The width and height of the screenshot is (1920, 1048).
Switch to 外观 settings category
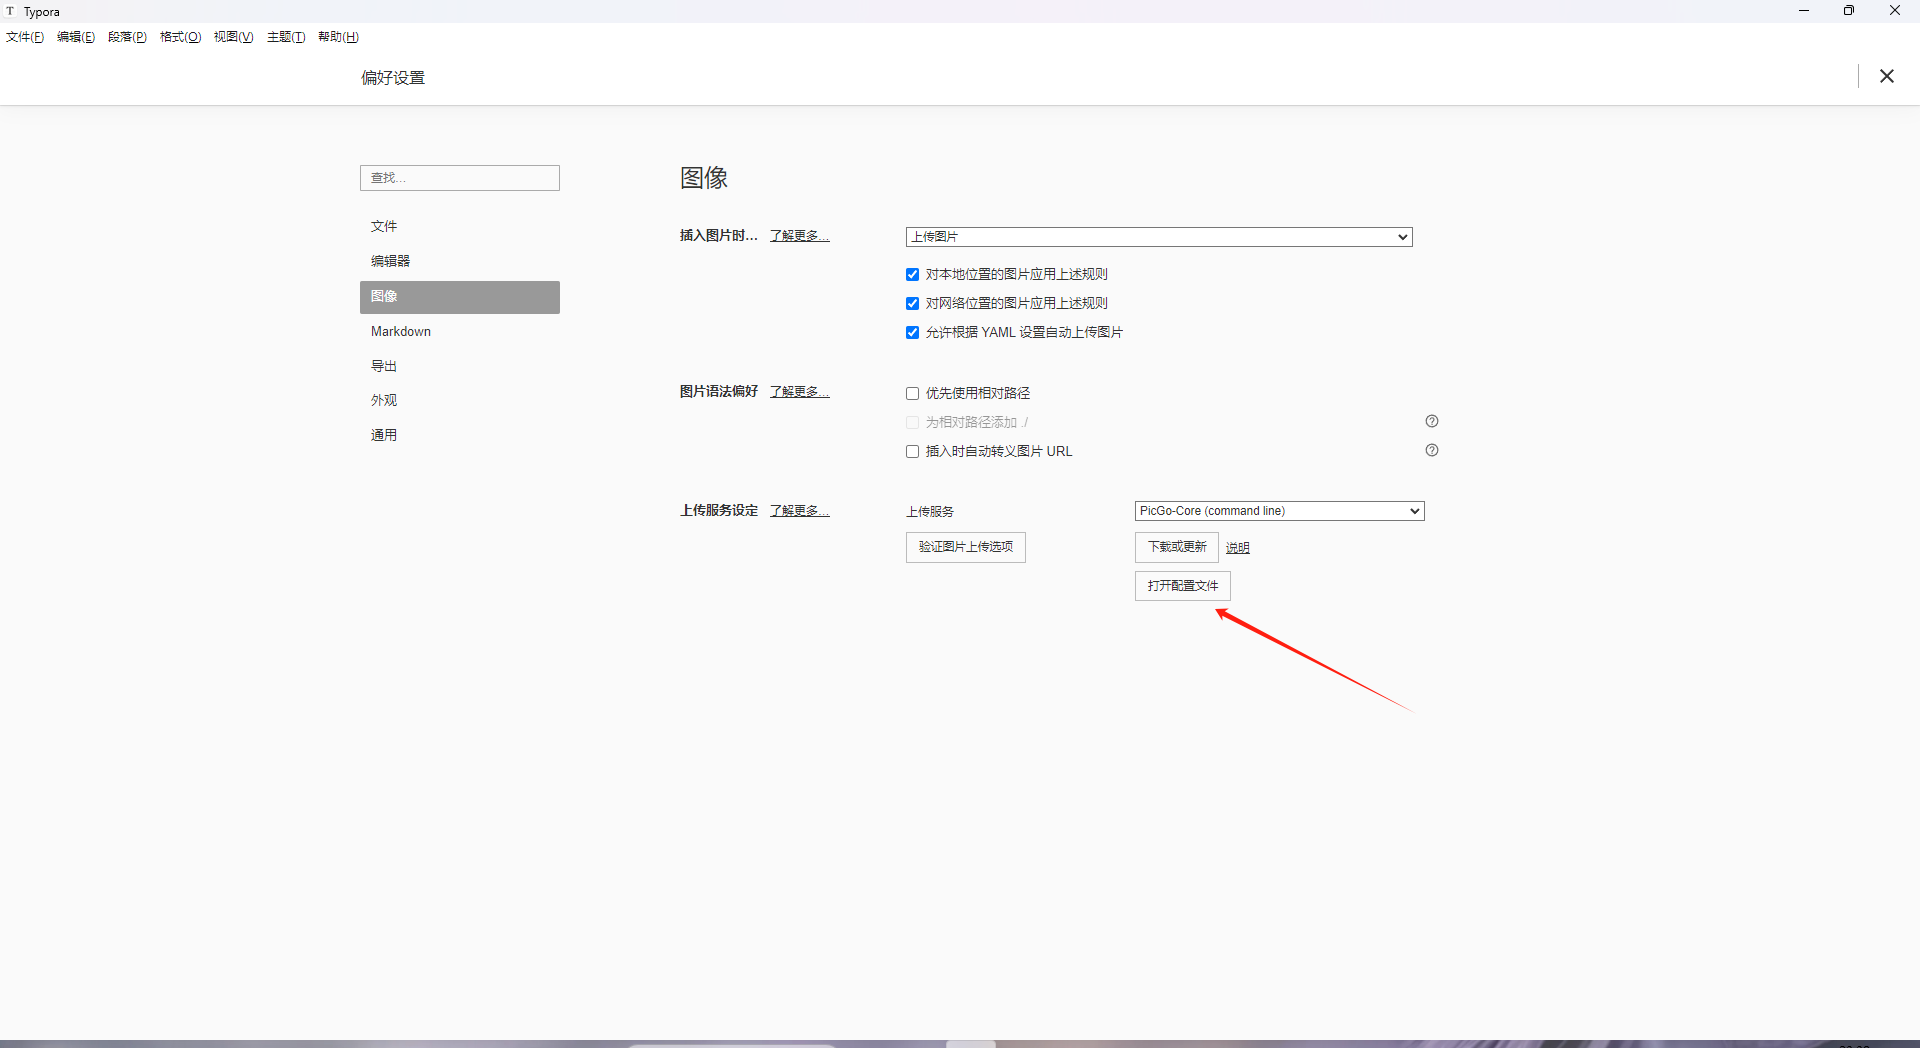pos(384,401)
